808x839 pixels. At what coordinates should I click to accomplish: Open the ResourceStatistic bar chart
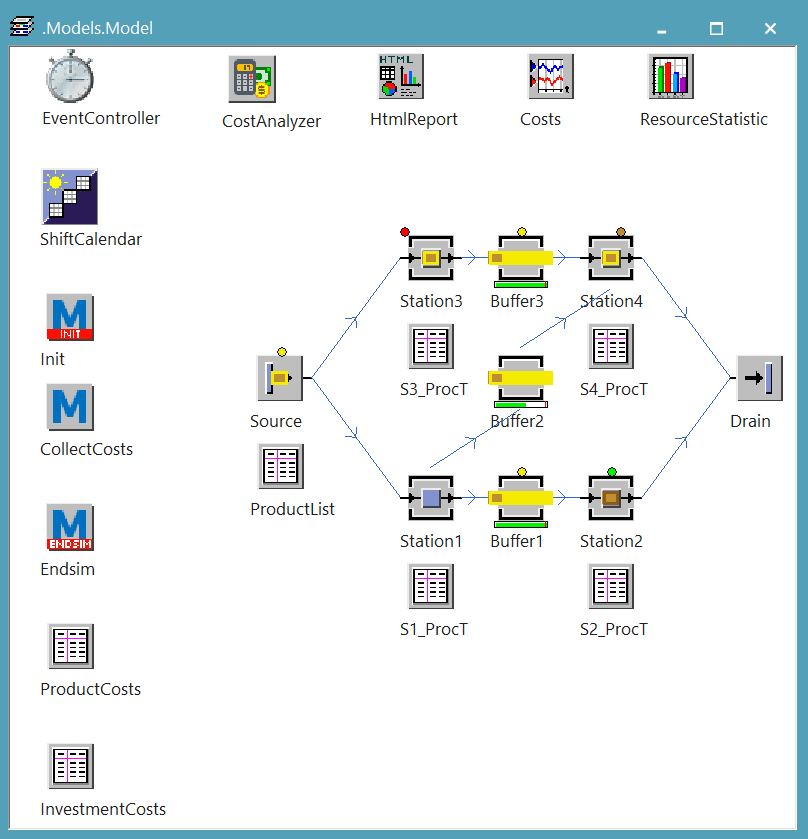671,77
